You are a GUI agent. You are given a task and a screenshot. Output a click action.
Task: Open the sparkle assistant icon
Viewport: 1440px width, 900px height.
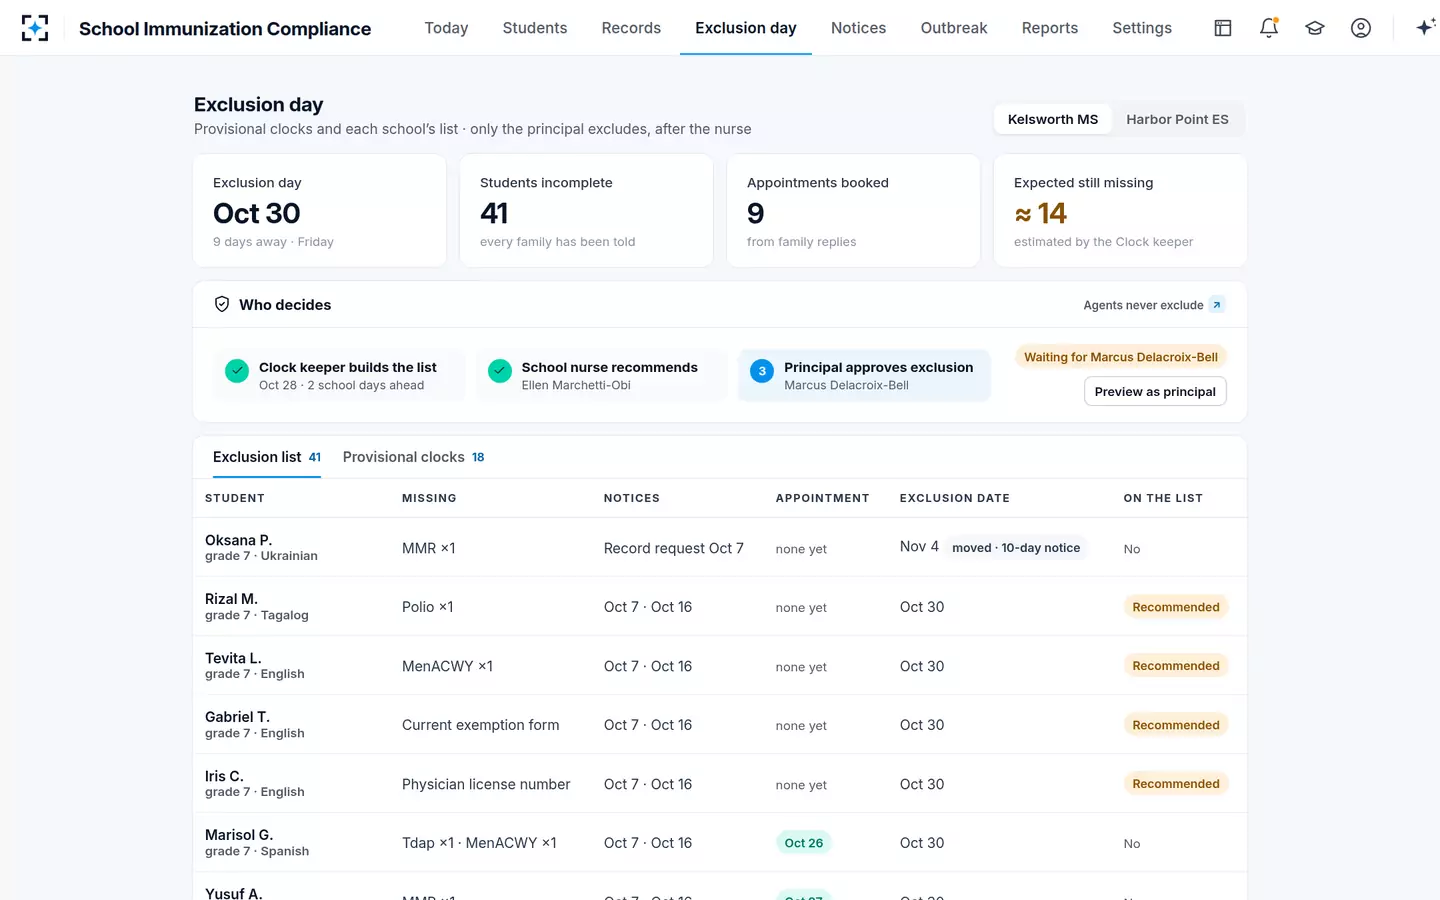(x=1426, y=28)
